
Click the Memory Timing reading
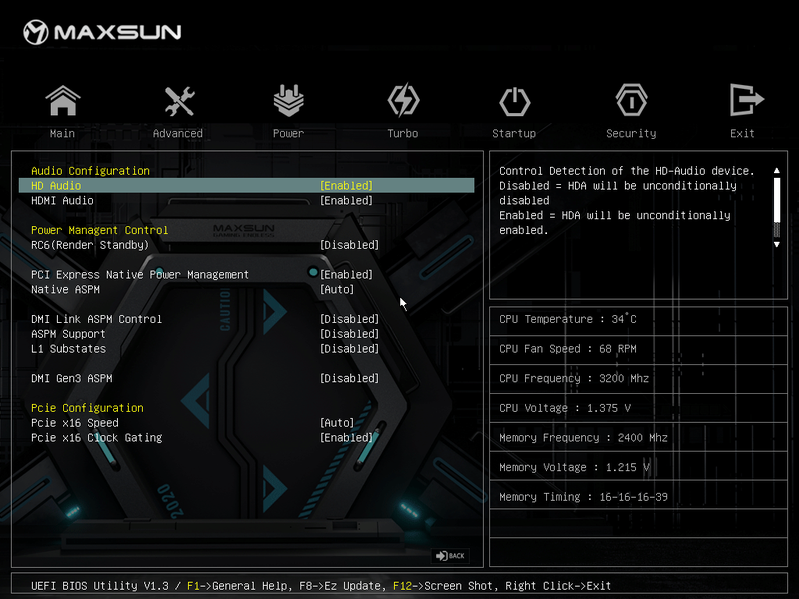pyautogui.click(x=583, y=497)
